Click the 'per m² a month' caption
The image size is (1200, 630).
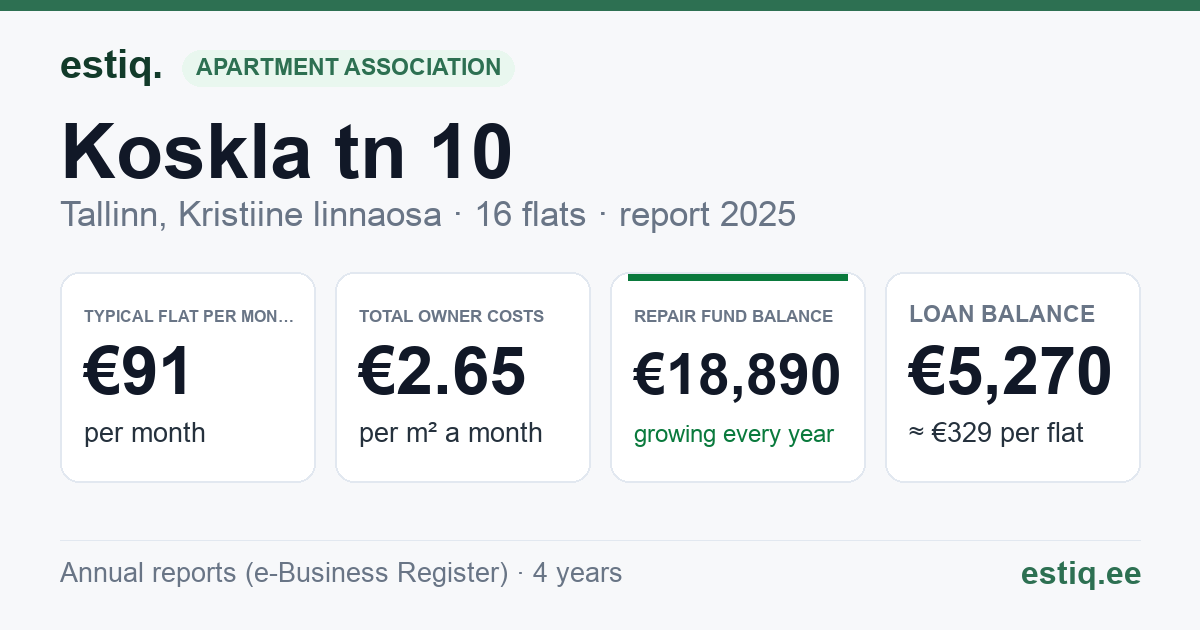tap(451, 433)
